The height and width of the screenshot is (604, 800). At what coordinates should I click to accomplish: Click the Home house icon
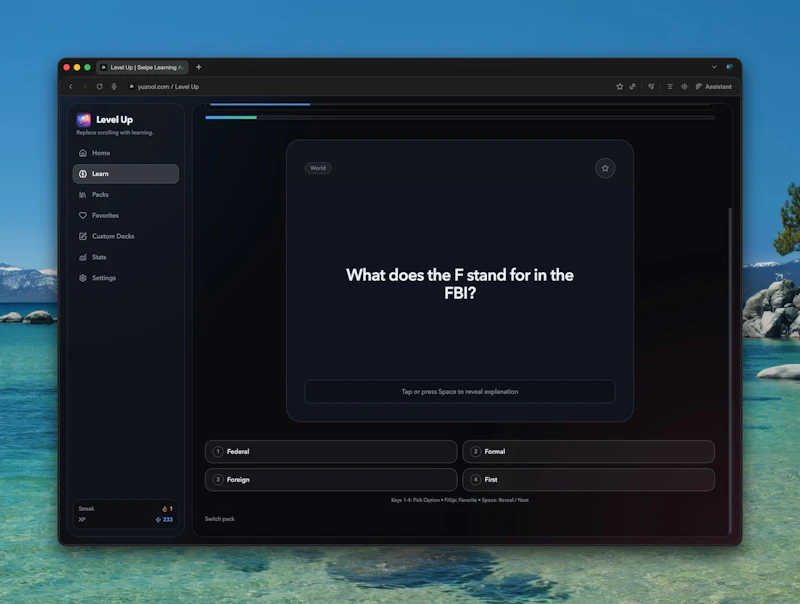[x=83, y=153]
